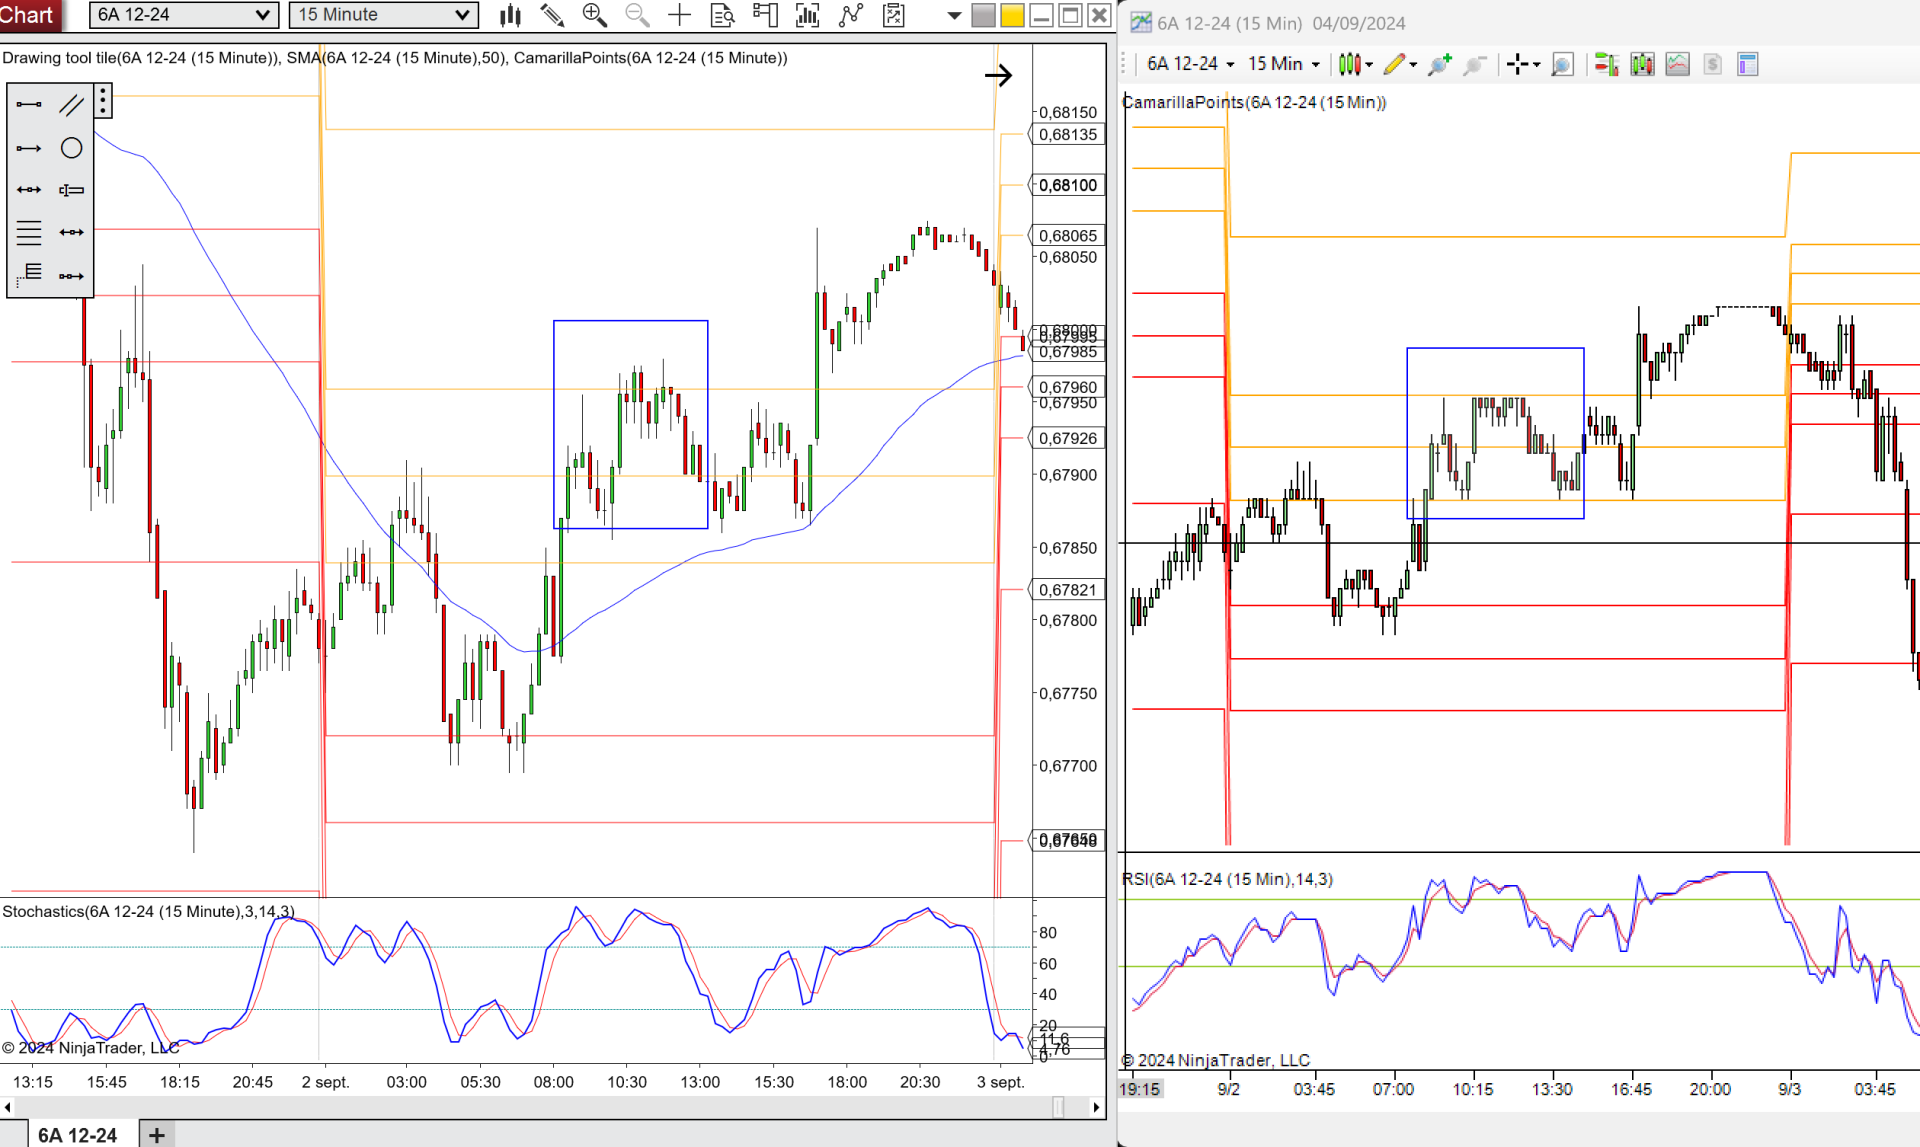Image resolution: width=1920 pixels, height=1147 pixels.
Task: Choose the Ray arrow drawing tool
Action: click(x=29, y=148)
